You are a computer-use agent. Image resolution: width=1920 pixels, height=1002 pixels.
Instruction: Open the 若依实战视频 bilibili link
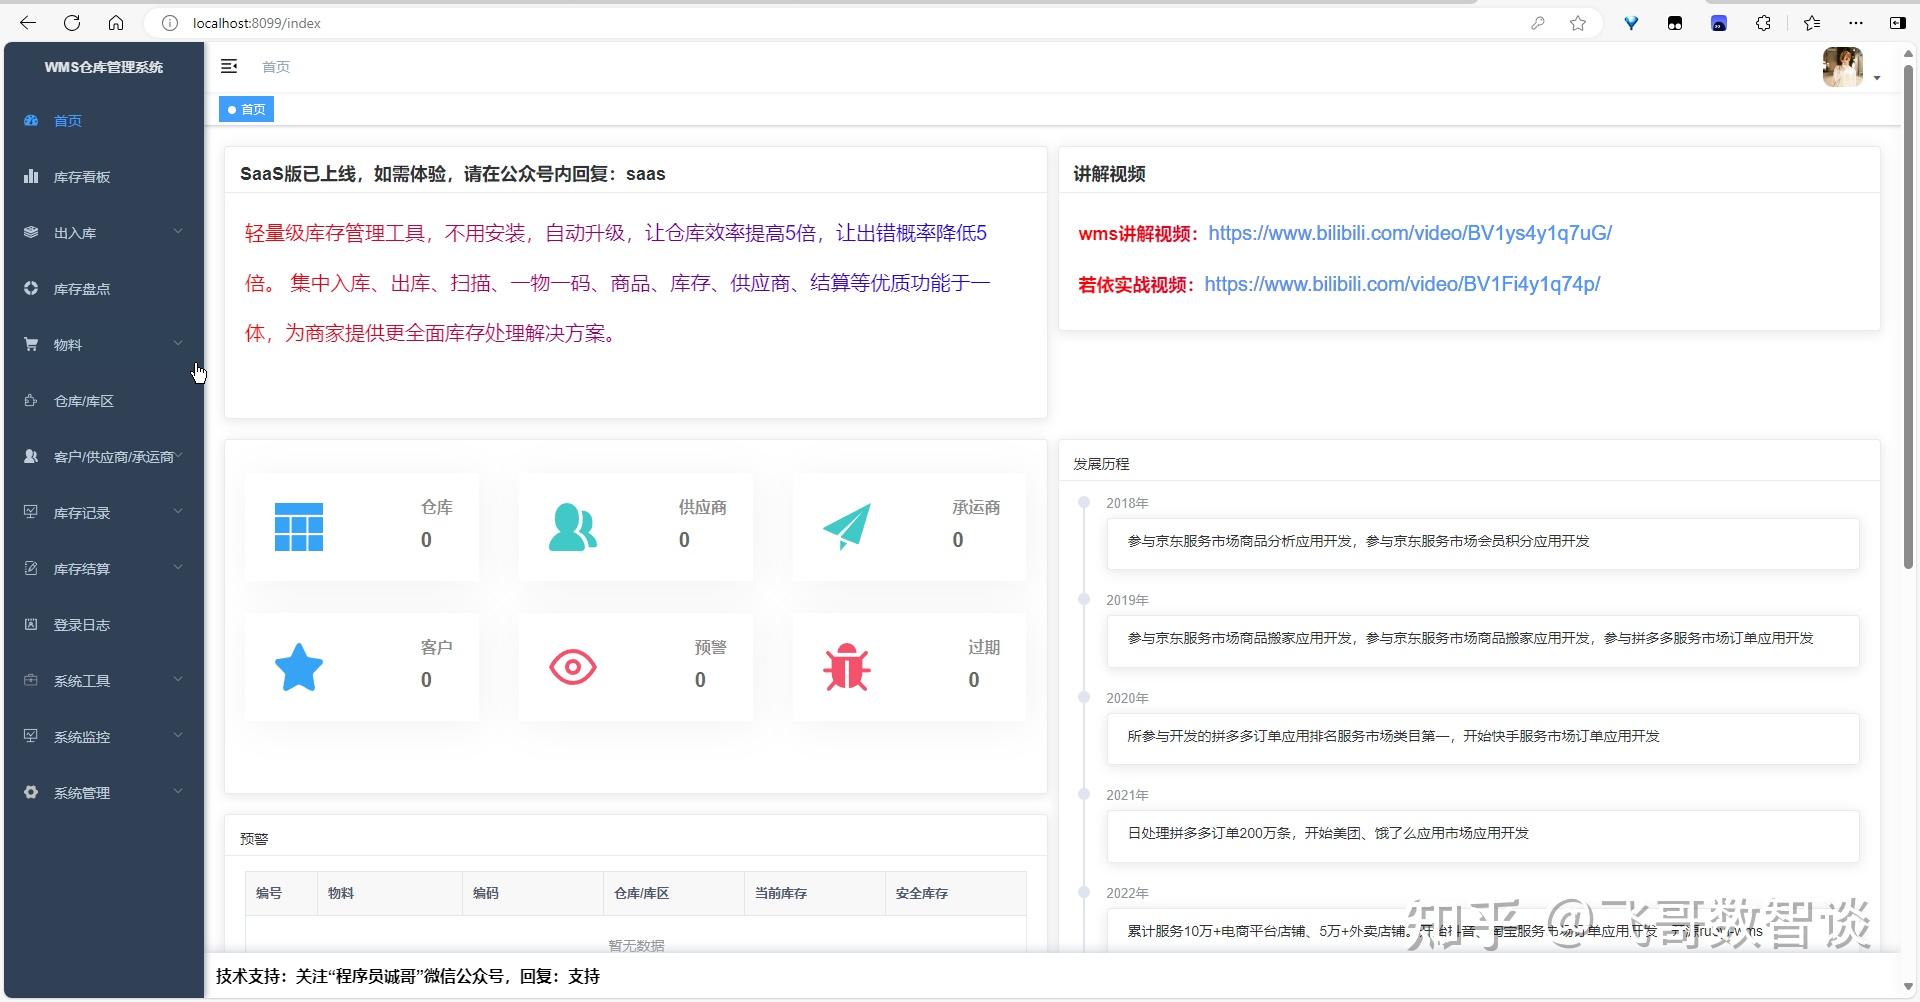pos(1402,284)
